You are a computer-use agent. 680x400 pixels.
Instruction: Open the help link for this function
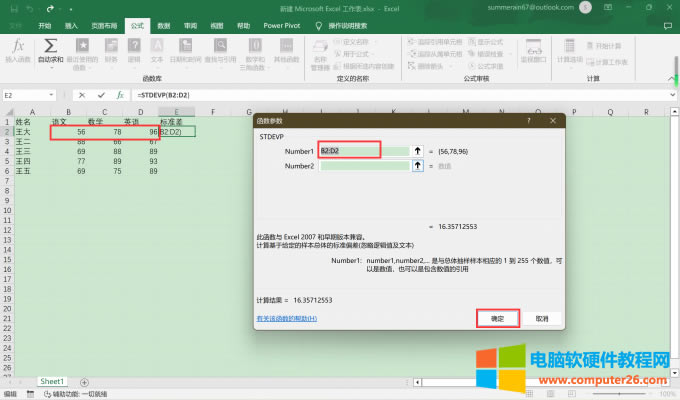point(286,318)
